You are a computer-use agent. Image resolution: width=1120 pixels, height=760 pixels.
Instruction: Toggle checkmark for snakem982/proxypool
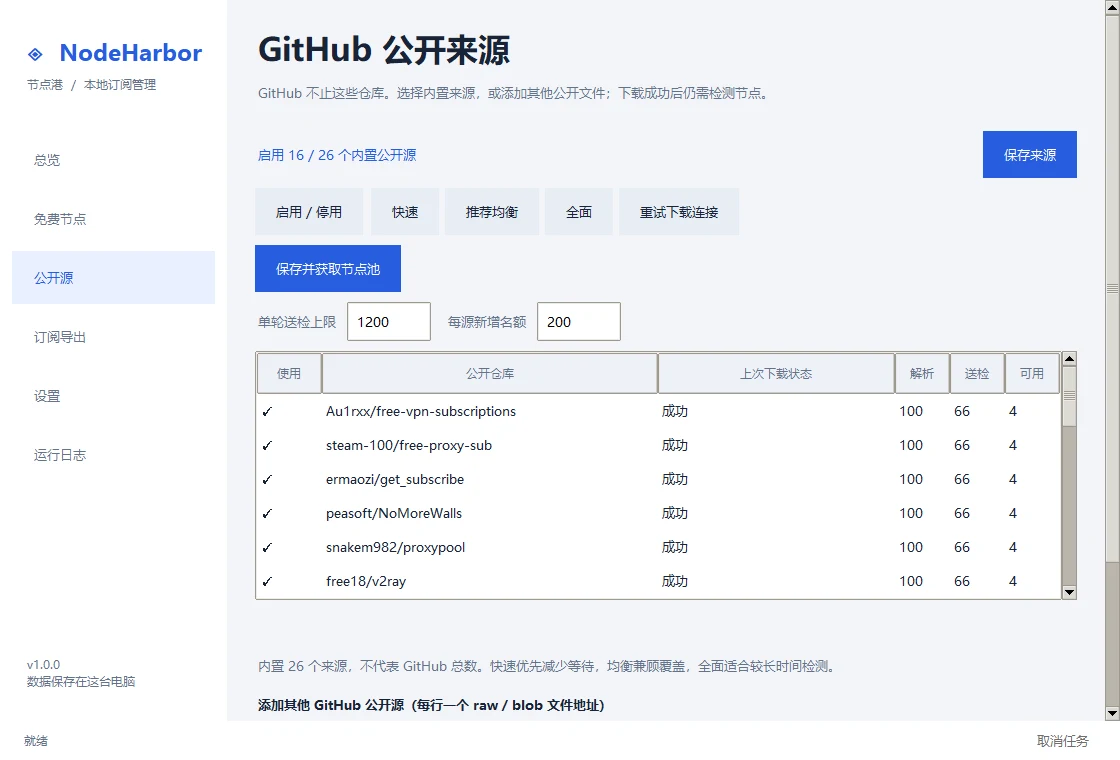tap(267, 548)
